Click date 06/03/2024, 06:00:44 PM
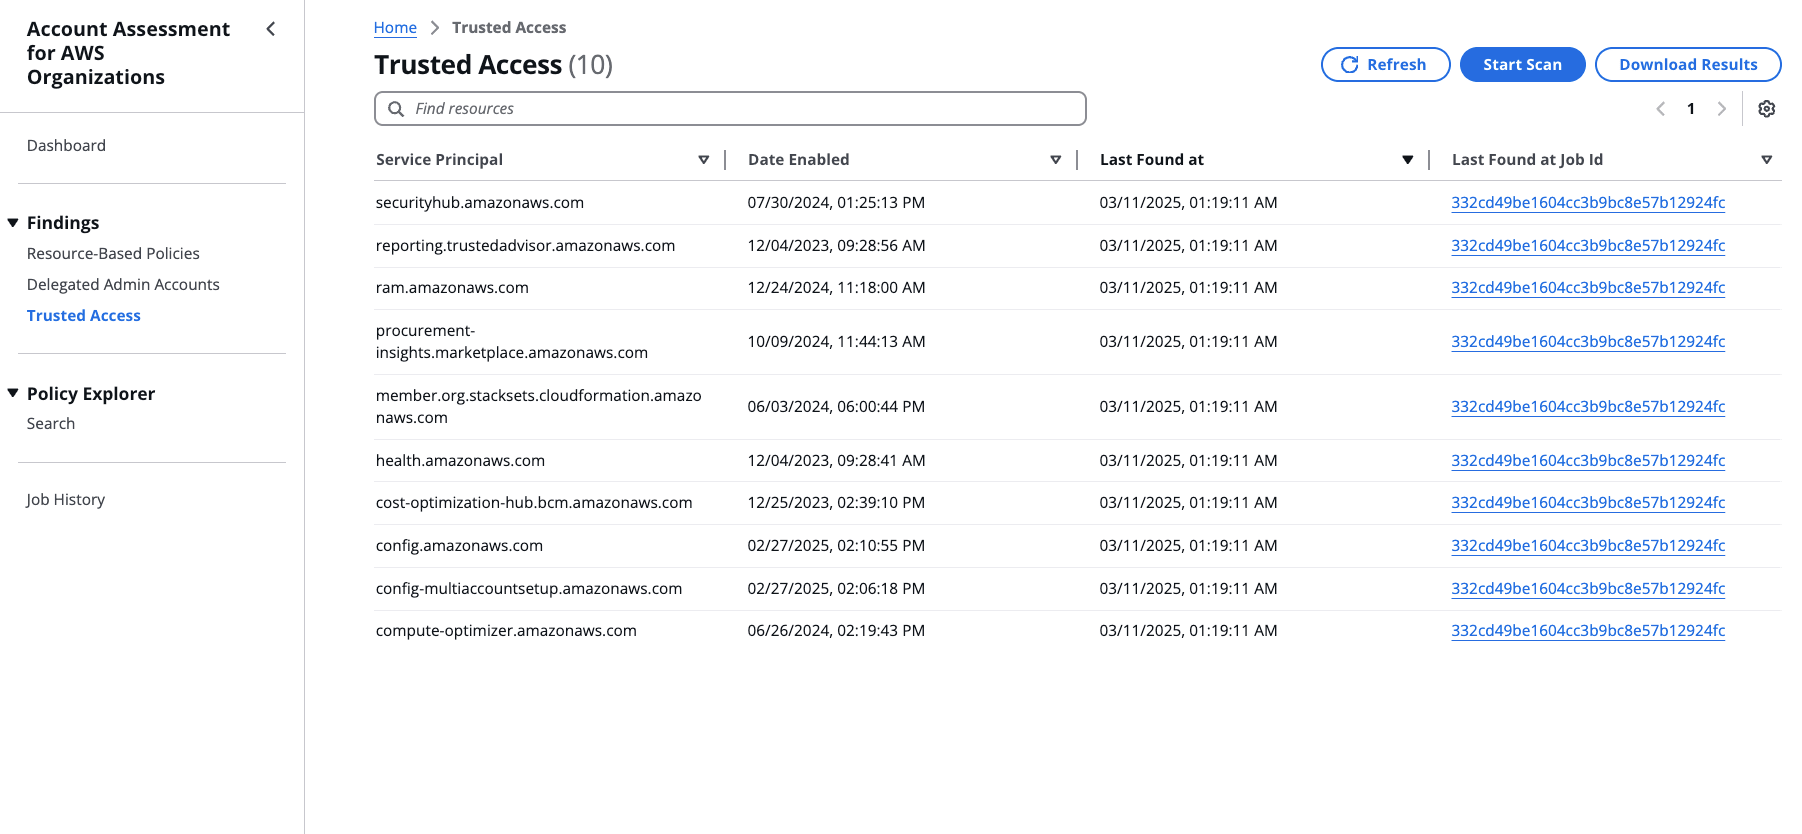 [836, 407]
